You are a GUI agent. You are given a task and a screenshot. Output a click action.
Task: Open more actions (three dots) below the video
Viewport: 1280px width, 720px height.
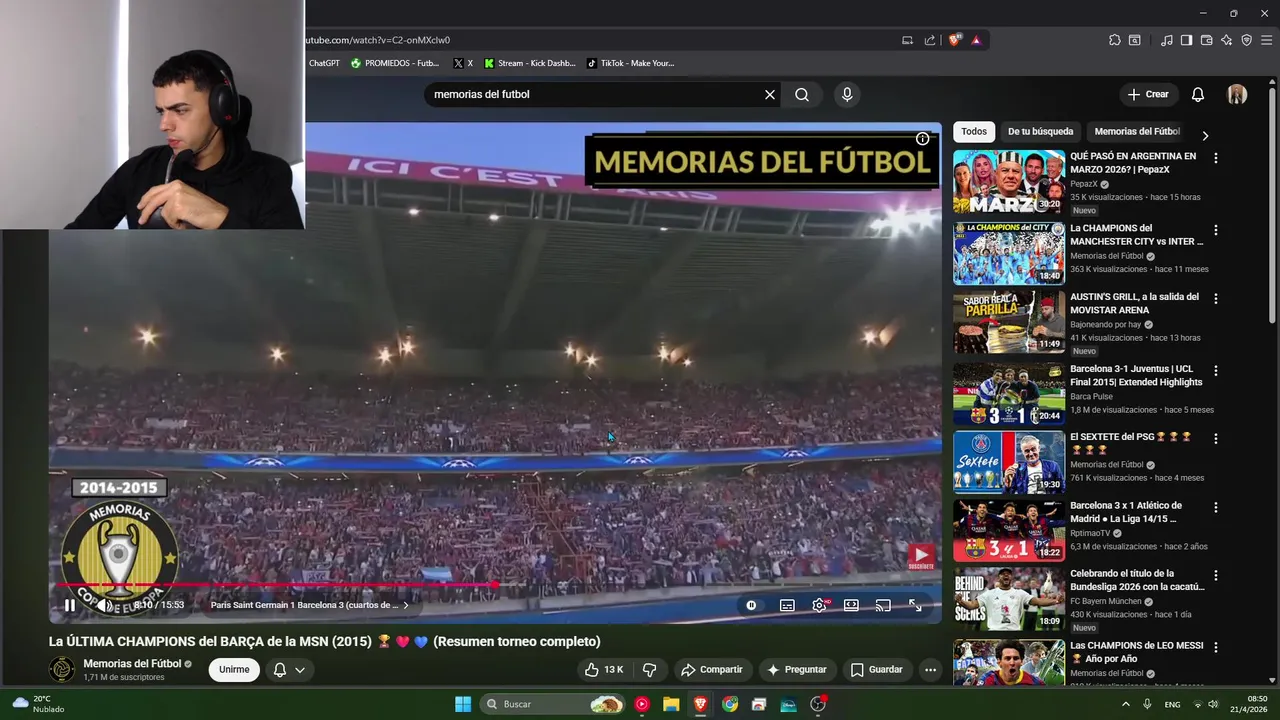(930, 669)
